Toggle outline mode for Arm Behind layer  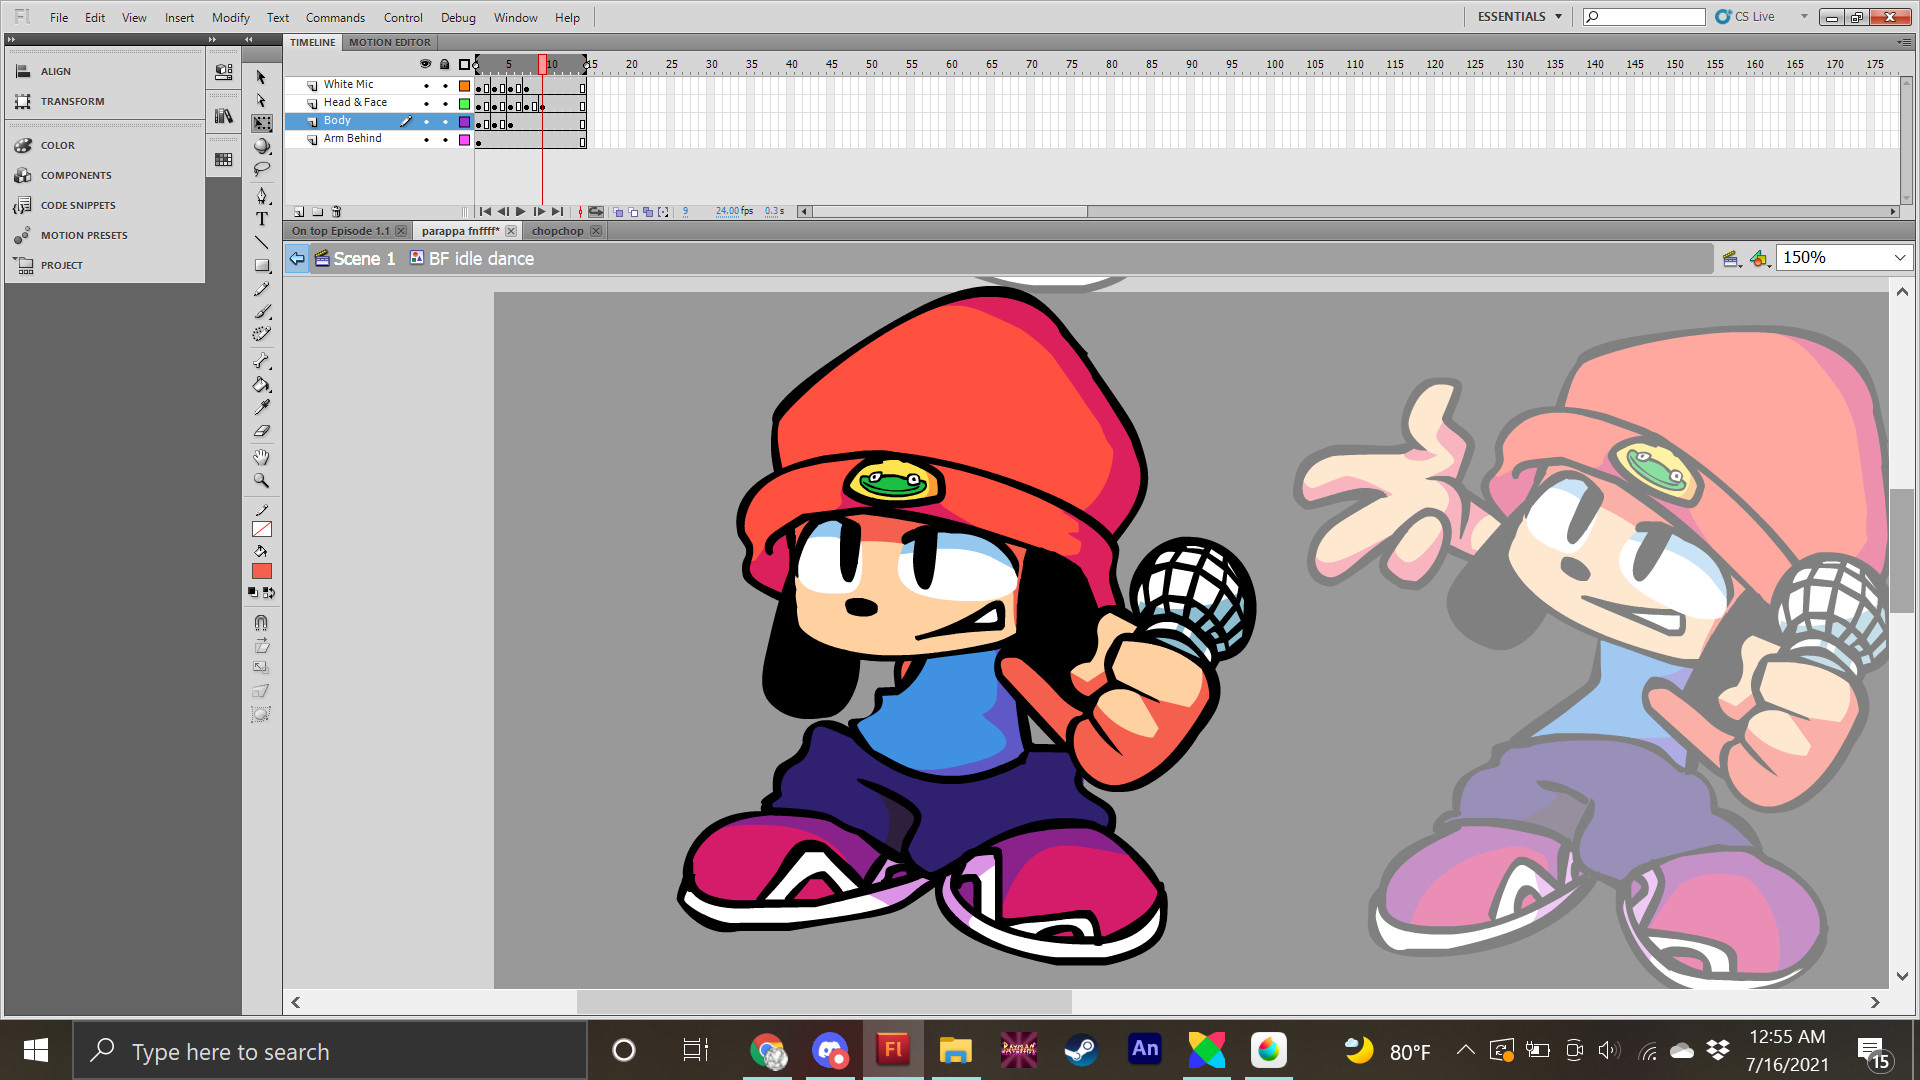click(464, 140)
